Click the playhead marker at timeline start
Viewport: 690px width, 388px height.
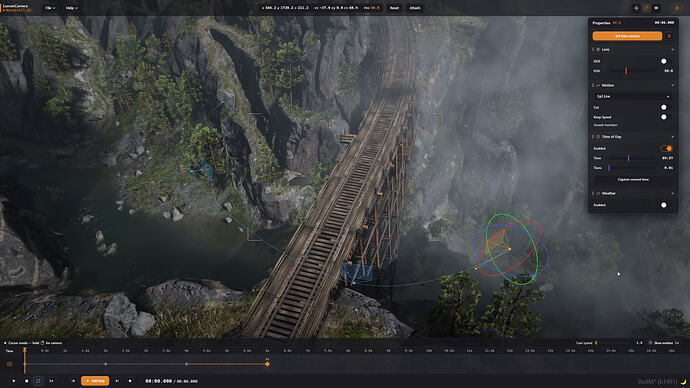tap(25, 350)
